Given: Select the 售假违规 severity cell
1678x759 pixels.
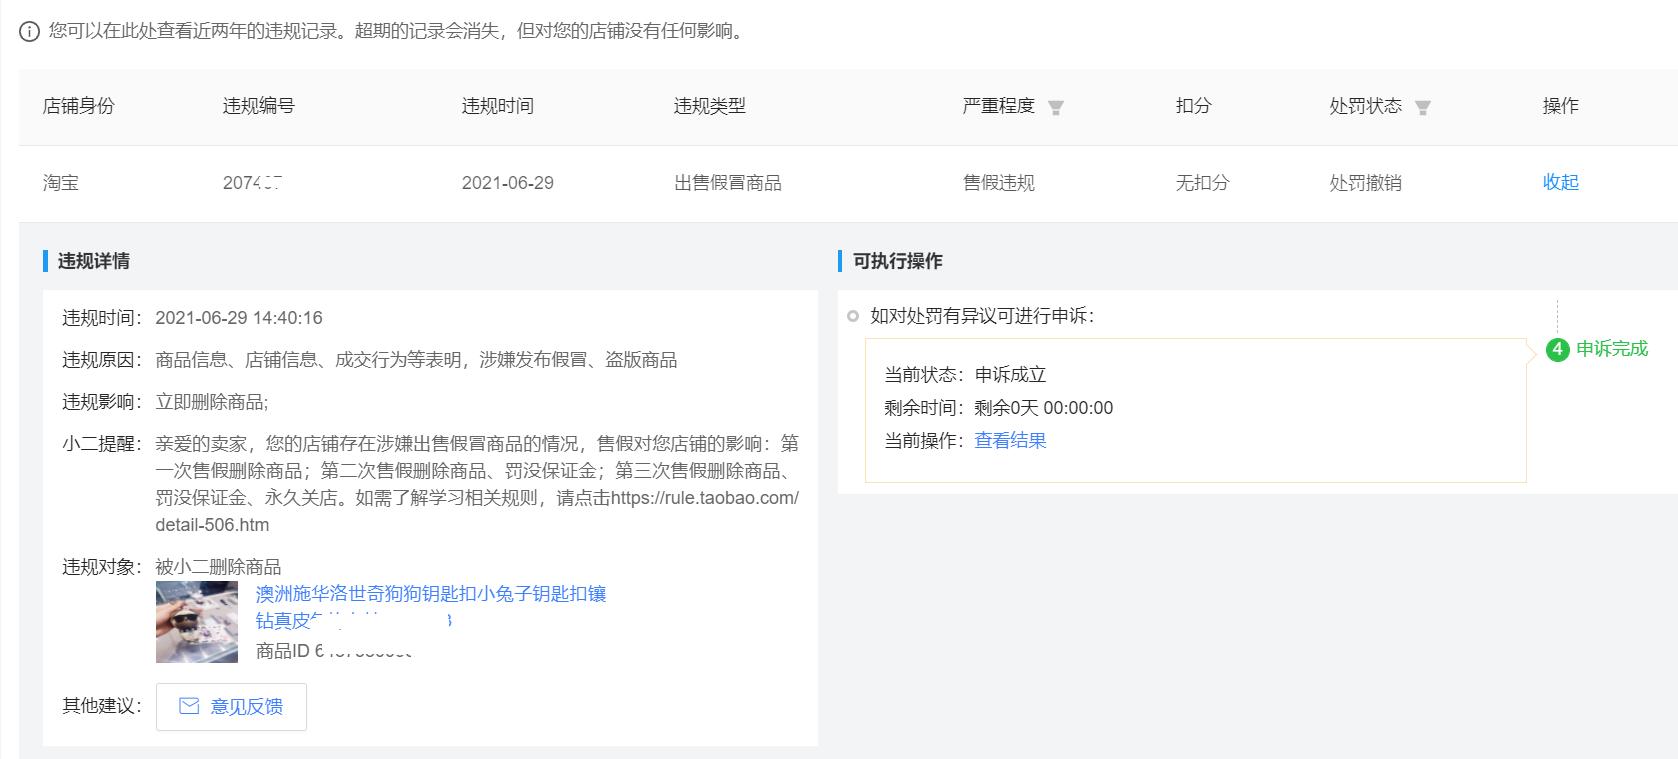Looking at the screenshot, I should (x=998, y=183).
